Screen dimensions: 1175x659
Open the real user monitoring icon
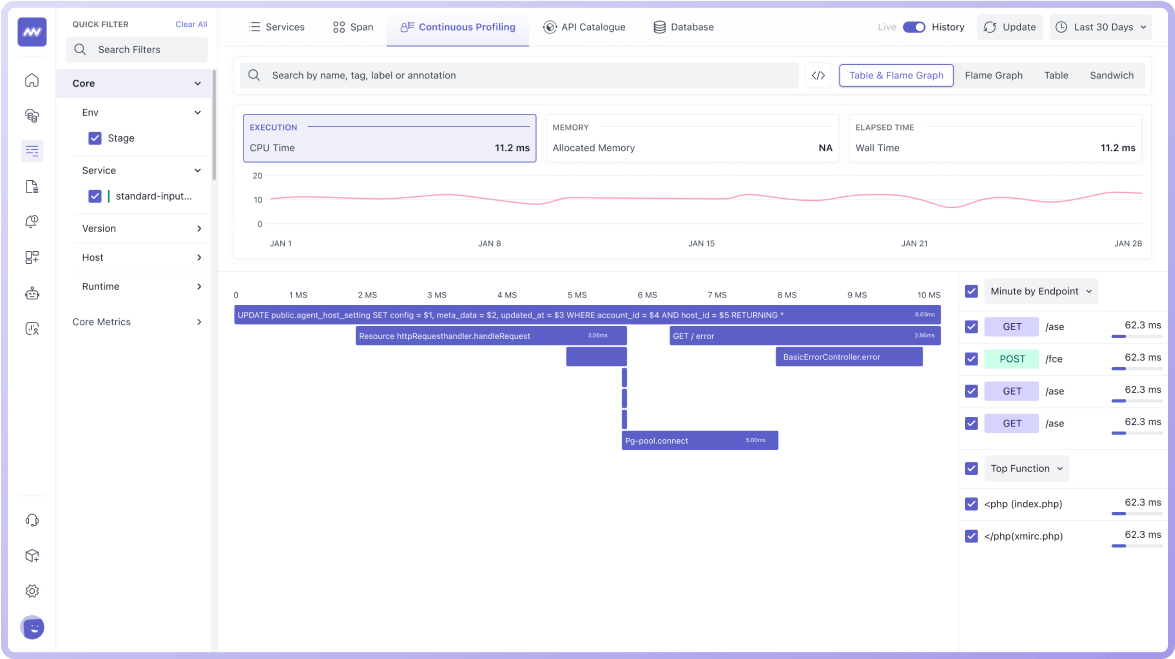[x=32, y=328]
